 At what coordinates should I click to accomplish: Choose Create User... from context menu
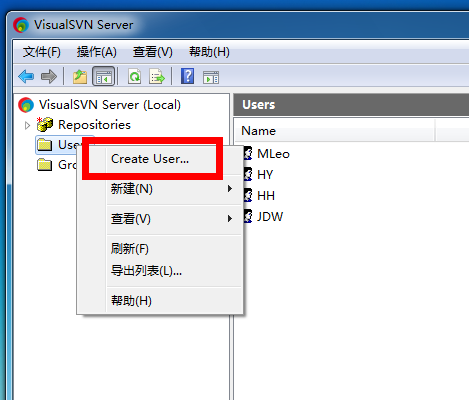(x=150, y=159)
